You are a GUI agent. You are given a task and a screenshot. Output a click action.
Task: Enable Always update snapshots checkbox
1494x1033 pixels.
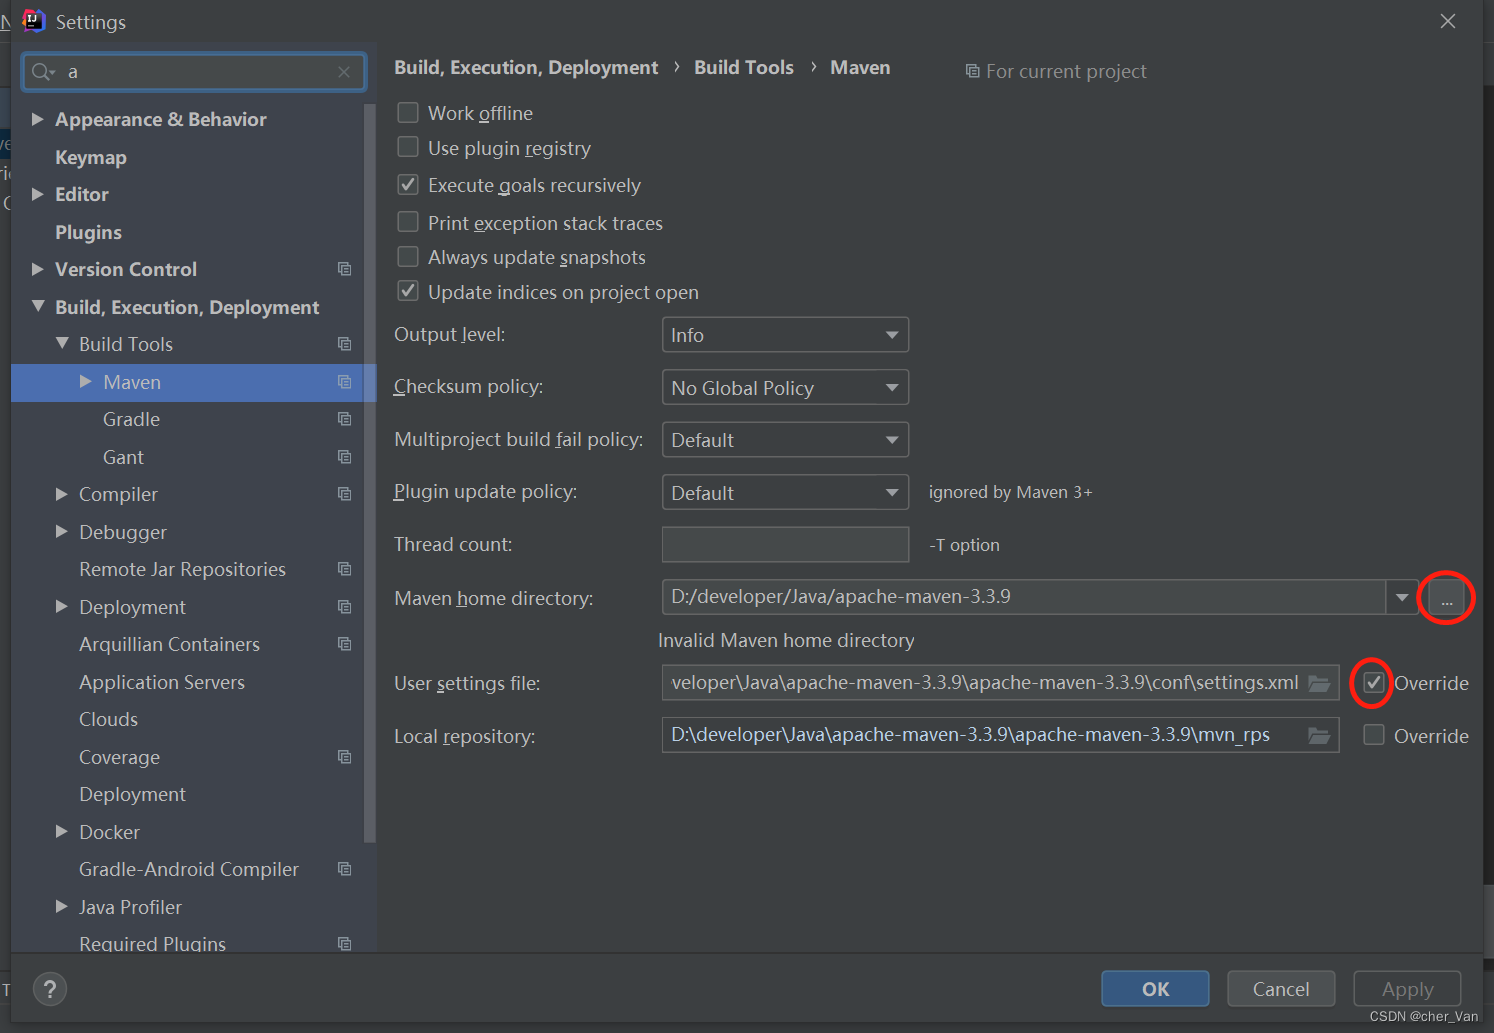click(x=408, y=257)
